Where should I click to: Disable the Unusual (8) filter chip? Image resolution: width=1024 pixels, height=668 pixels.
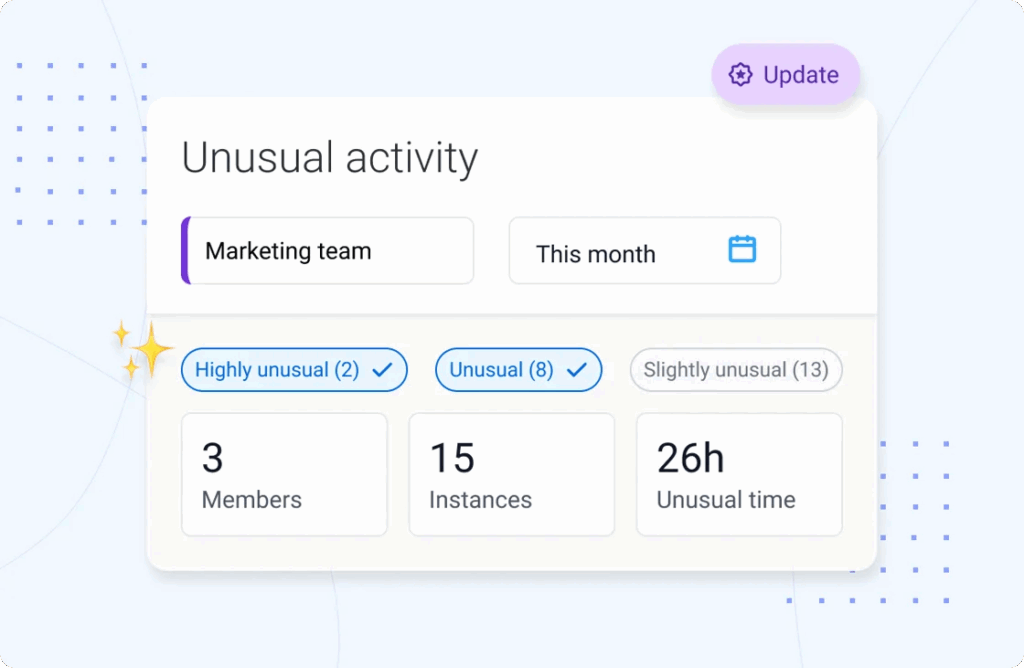518,369
